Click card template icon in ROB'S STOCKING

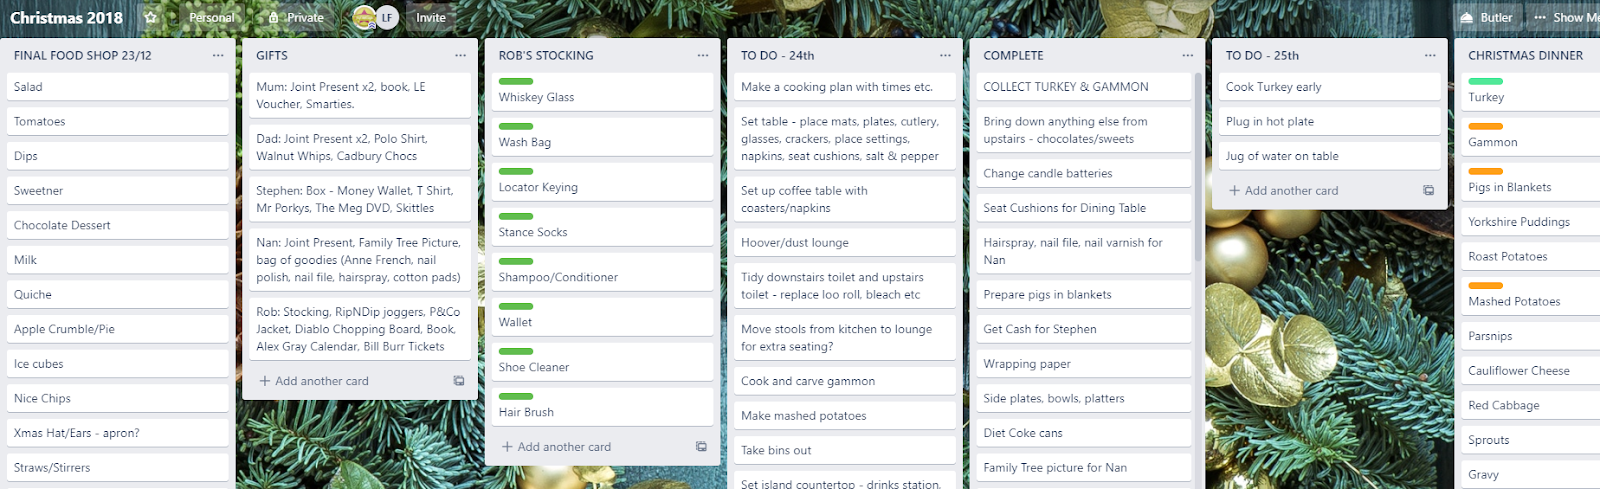701,447
